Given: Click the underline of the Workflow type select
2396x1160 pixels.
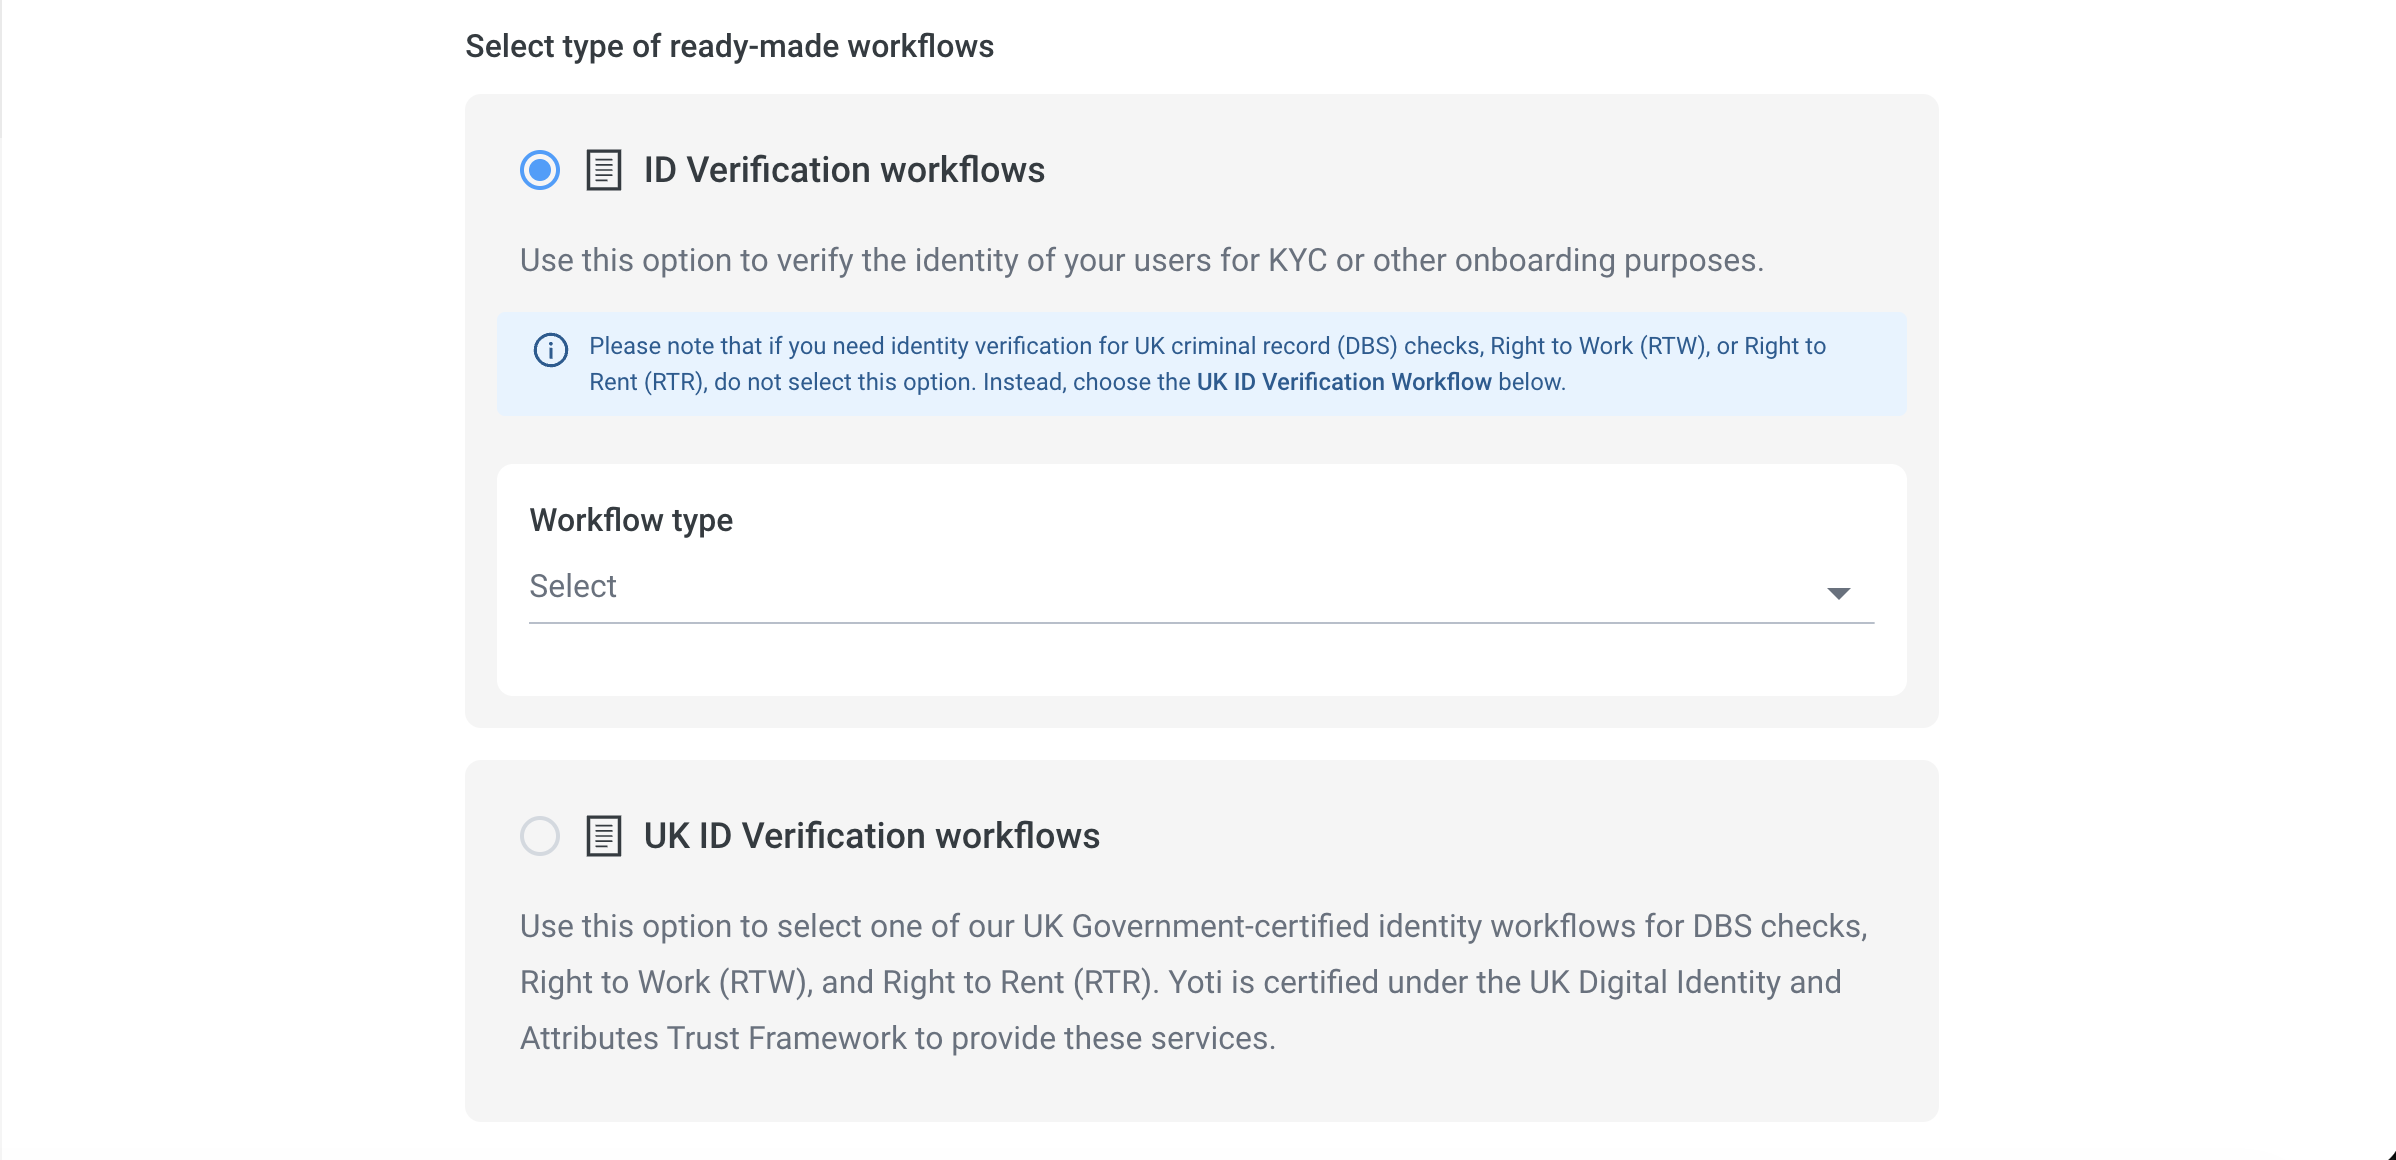Looking at the screenshot, I should pyautogui.click(x=1200, y=622).
